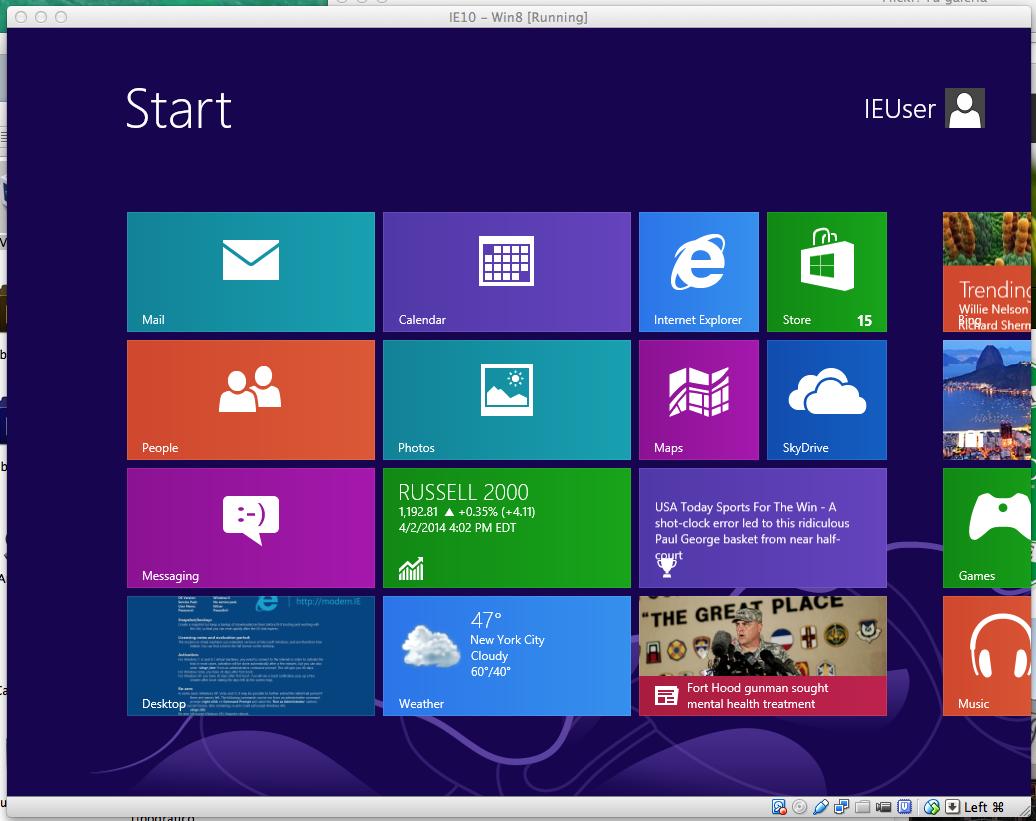The image size is (1036, 821).
Task: Open the Maps tile
Action: 698,399
